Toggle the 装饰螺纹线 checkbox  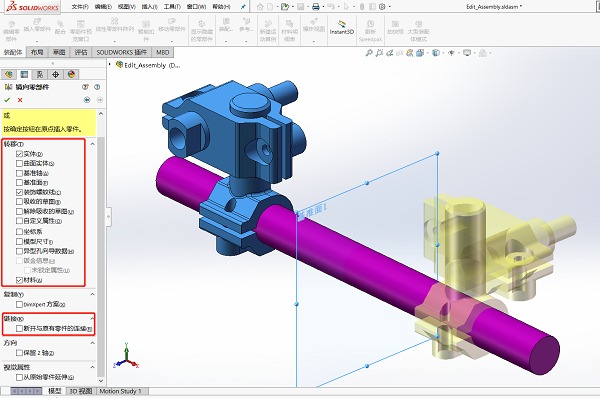pos(20,192)
